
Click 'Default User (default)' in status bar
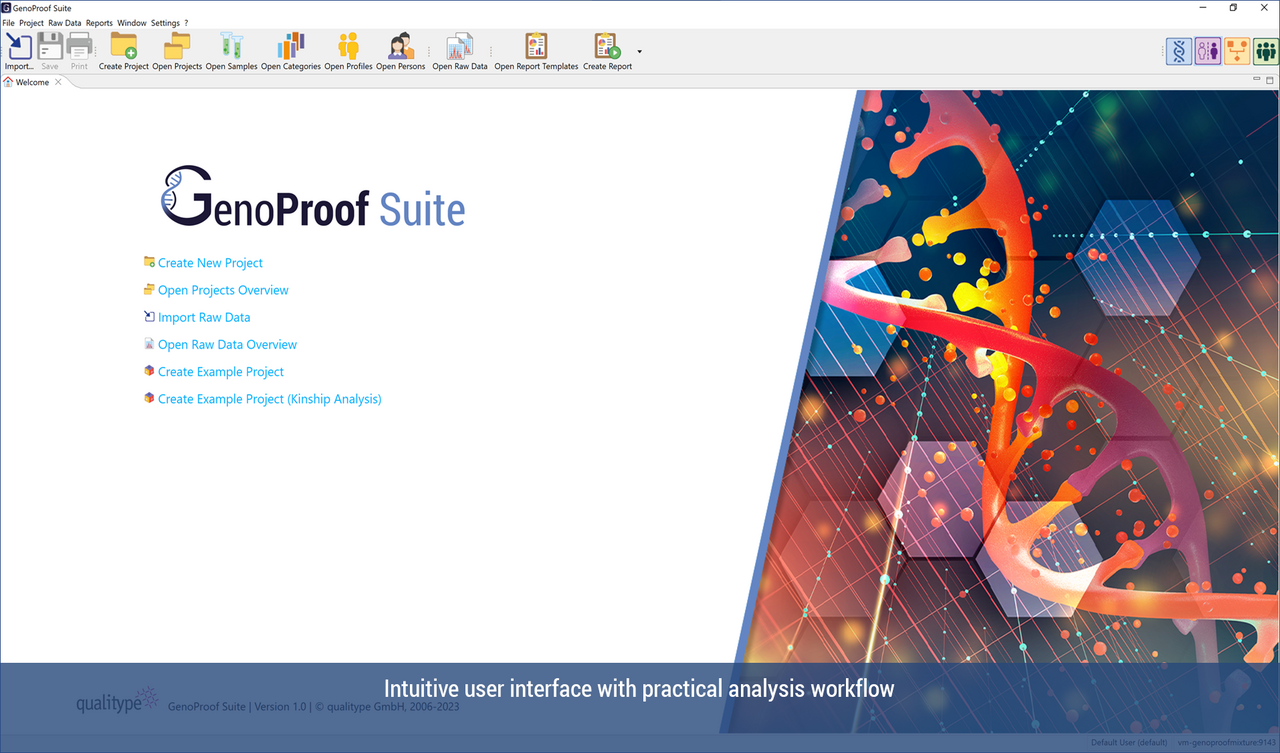click(x=1129, y=743)
